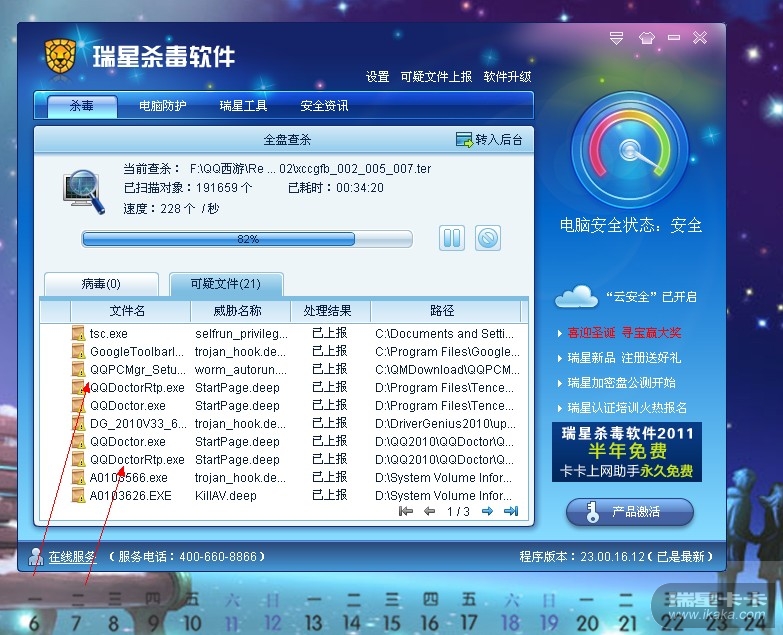The image size is (783, 635).
Task: Open 瑞星加密盘公测开始 news link
Action: 621,382
